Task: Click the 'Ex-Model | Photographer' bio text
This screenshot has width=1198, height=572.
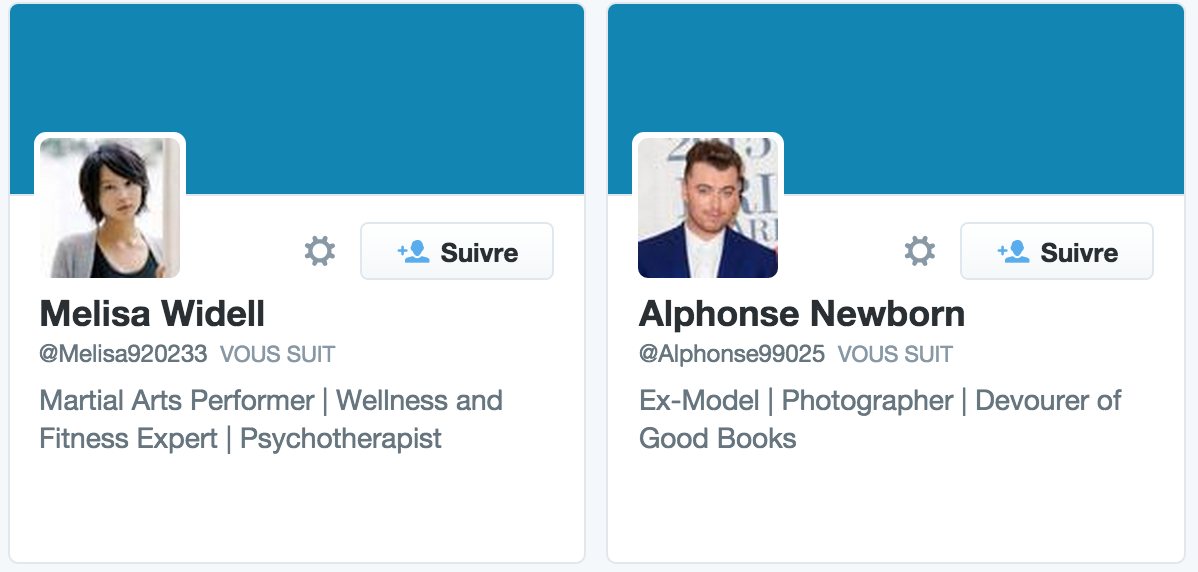Action: [x=796, y=401]
